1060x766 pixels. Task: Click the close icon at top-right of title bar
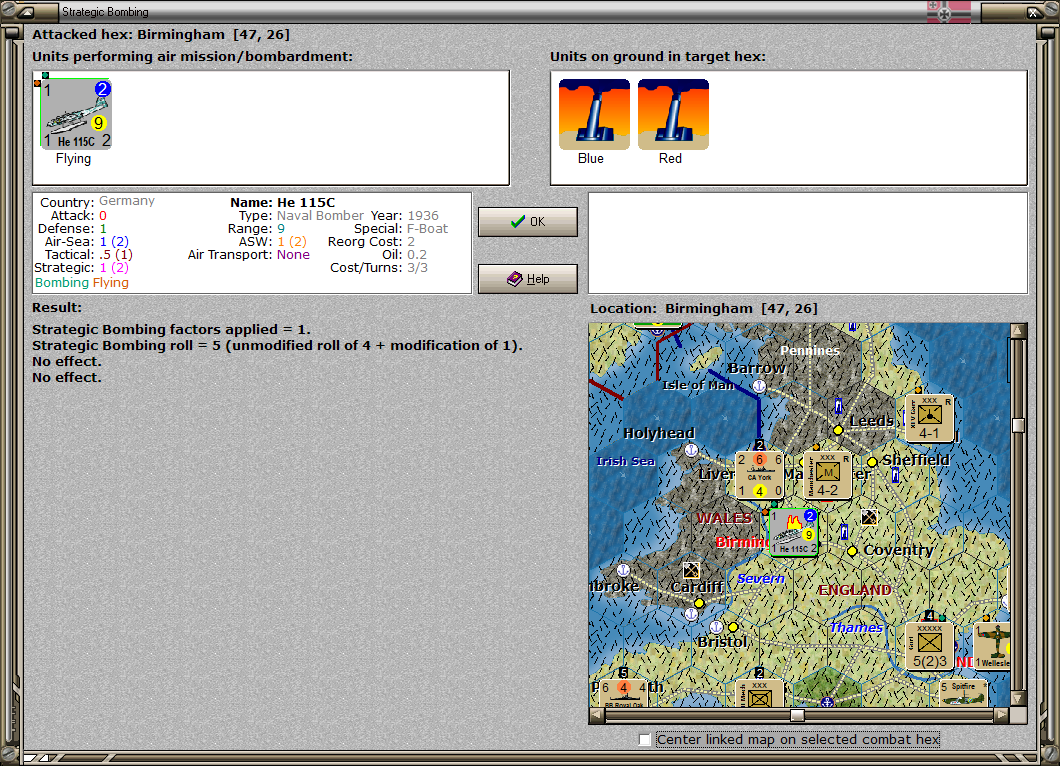coord(1034,11)
